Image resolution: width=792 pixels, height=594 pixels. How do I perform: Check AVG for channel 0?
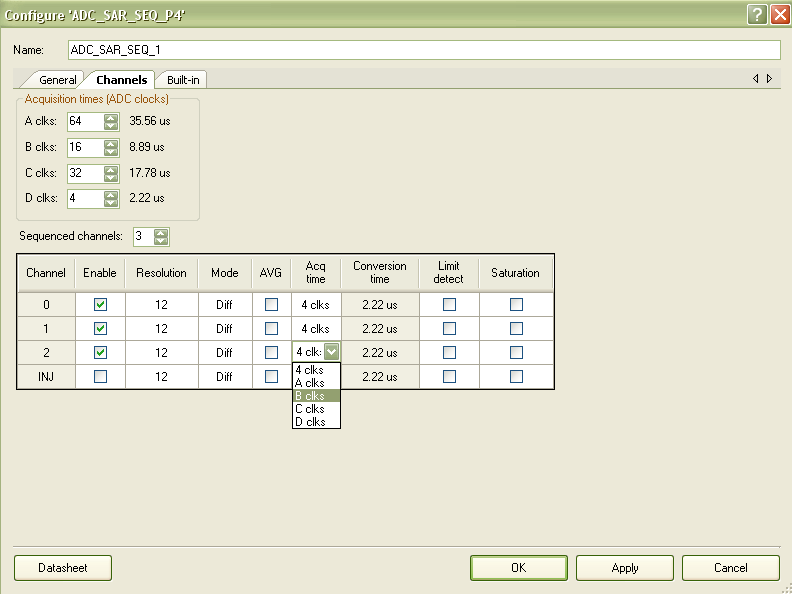point(271,305)
